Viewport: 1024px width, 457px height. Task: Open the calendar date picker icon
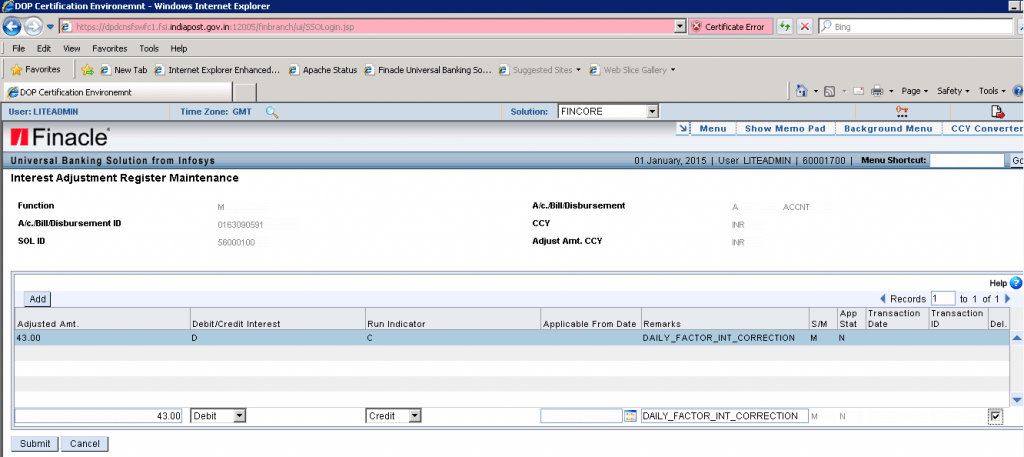[630, 416]
